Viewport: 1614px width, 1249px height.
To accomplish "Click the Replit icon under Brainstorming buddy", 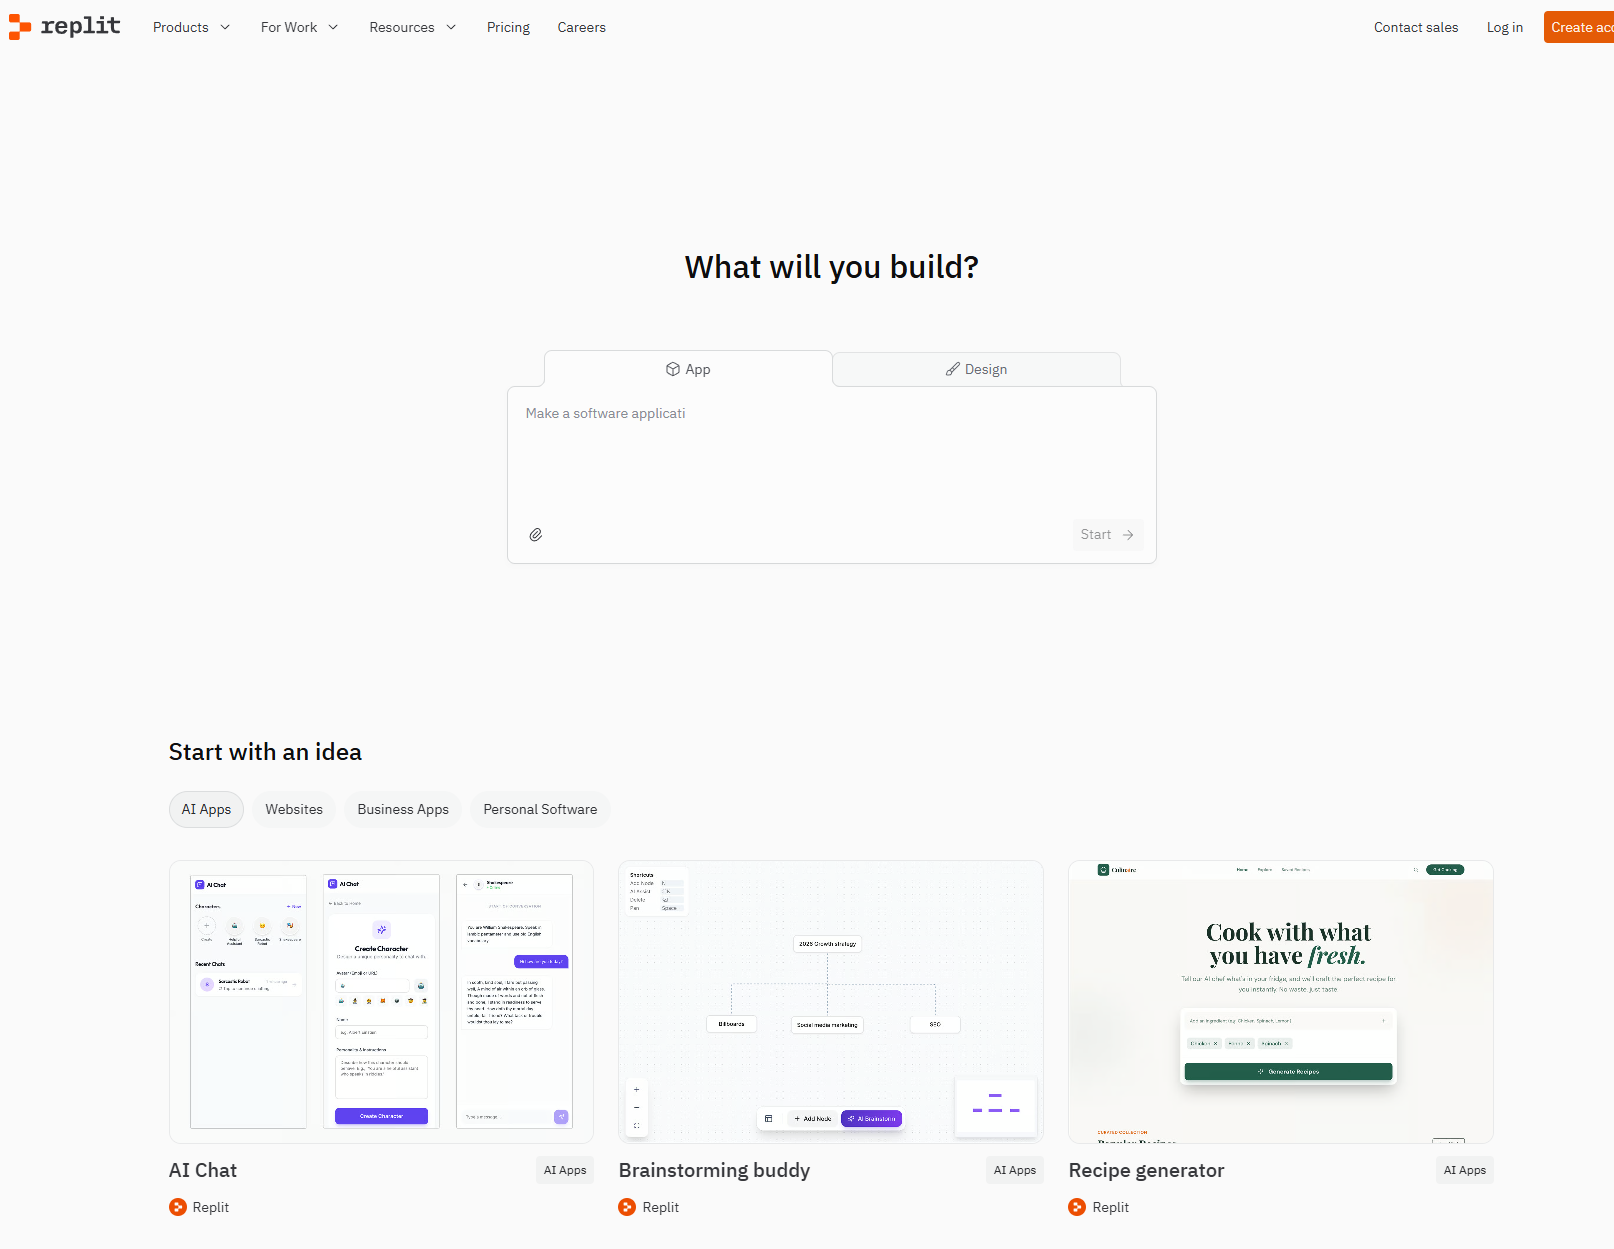I will [626, 1207].
